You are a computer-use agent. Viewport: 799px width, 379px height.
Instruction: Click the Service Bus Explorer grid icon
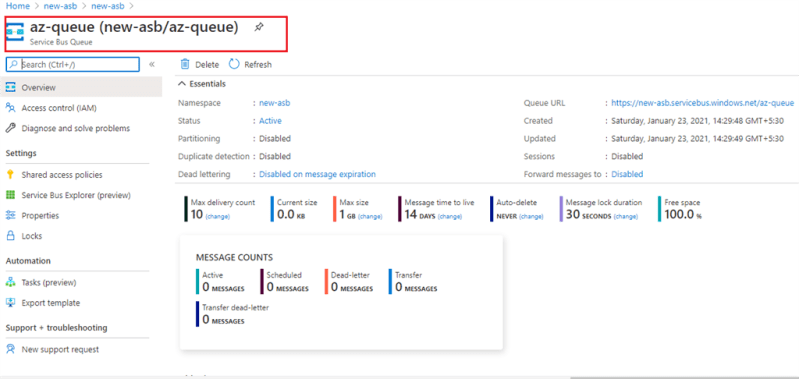pyautogui.click(x=10, y=195)
